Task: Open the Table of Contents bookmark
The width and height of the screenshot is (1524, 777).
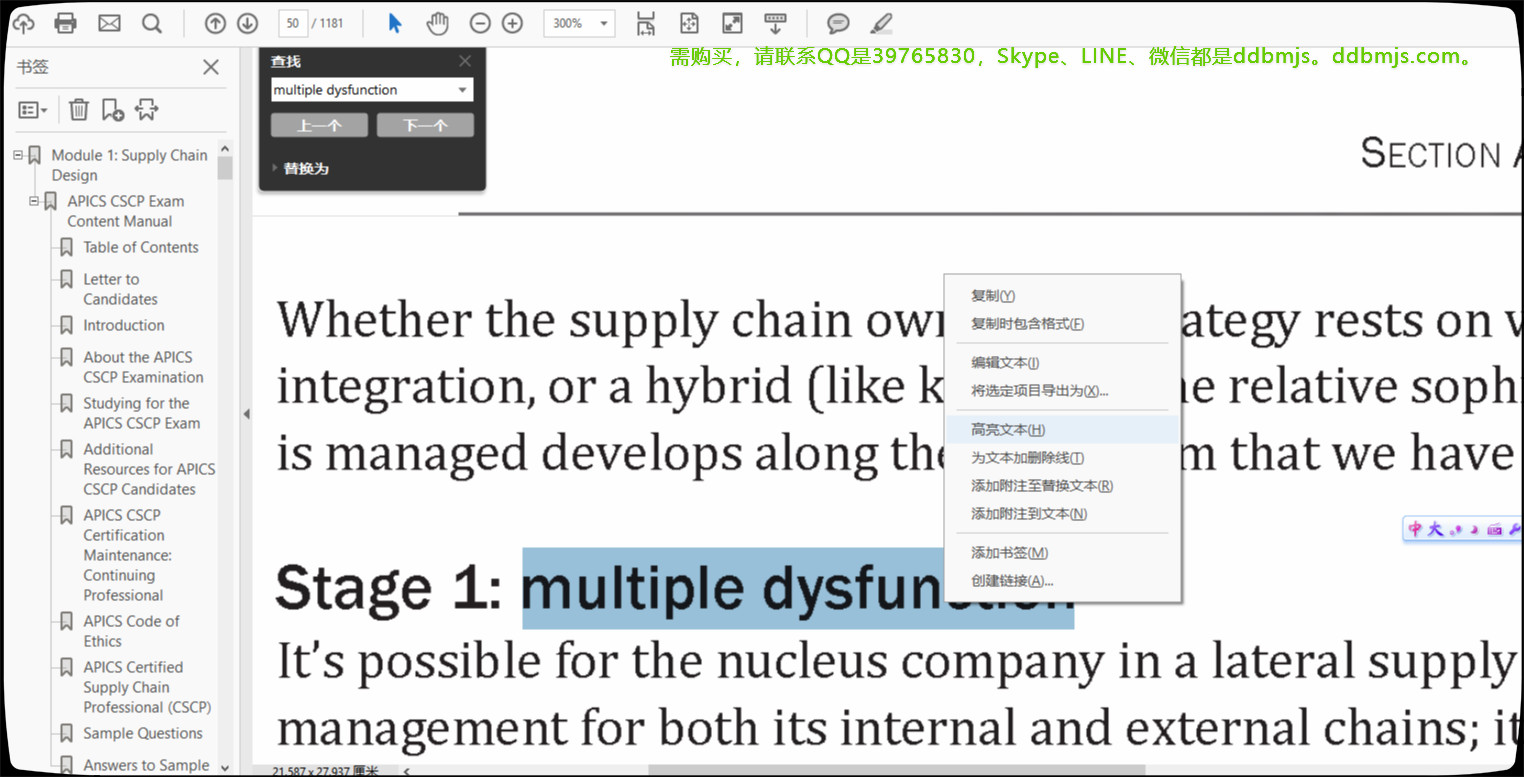Action: click(x=141, y=247)
